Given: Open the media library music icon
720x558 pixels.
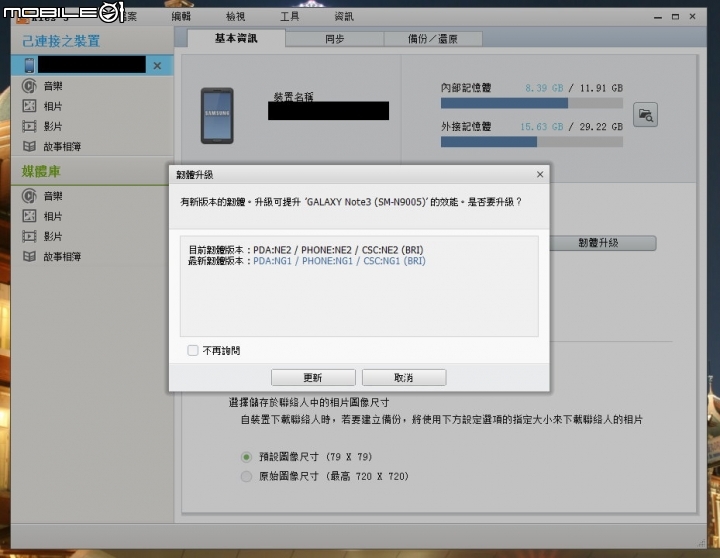Looking at the screenshot, I should pos(29,196).
